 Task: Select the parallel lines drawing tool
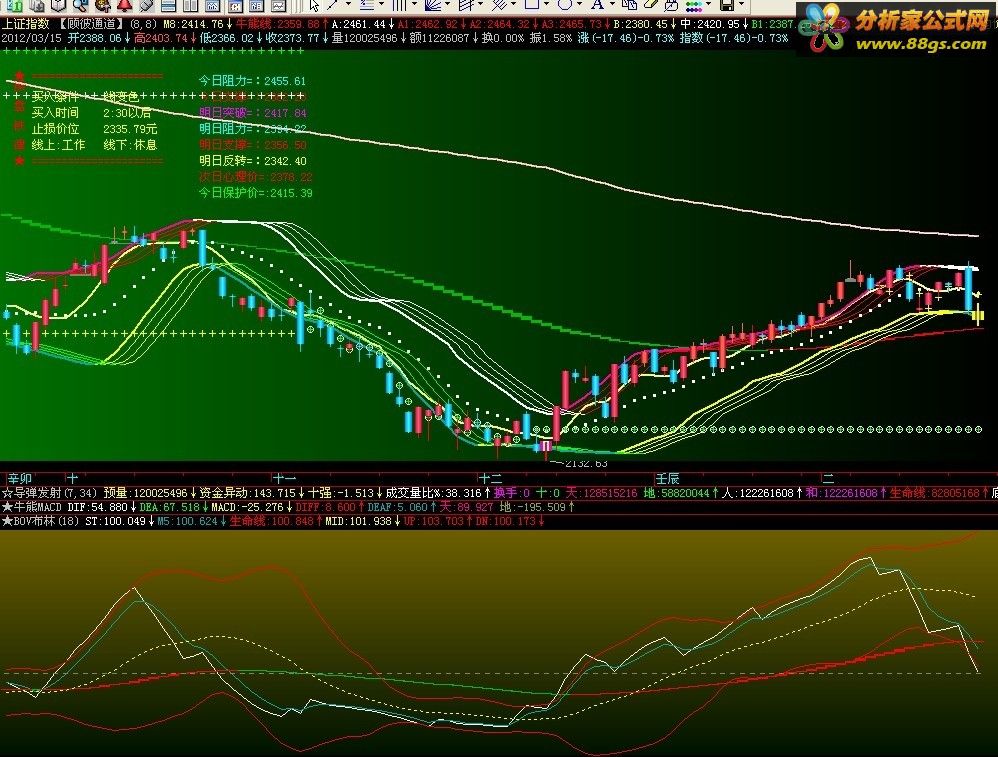[367, 5]
